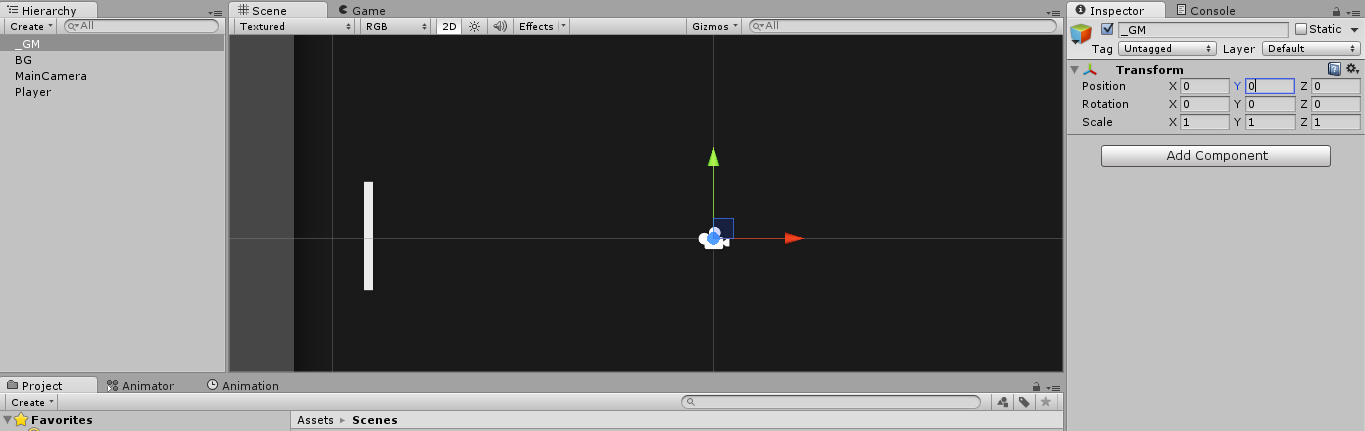Switch to the Console tab
Viewport: 1365px width, 431px height.
tap(1205, 10)
